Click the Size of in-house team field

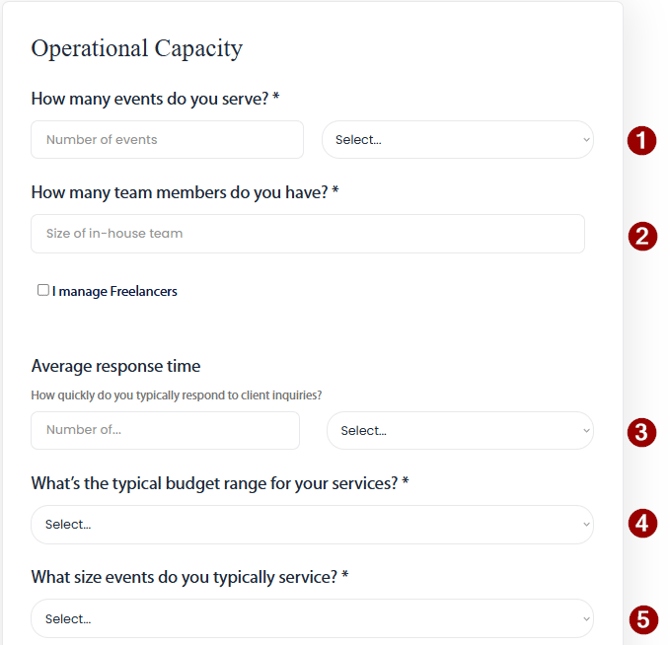pyautogui.click(x=307, y=234)
